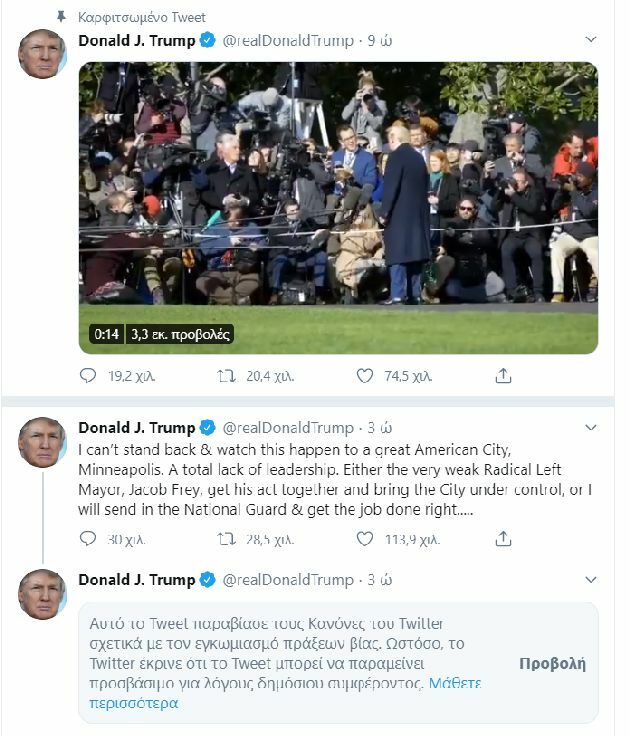The height and width of the screenshot is (736, 630).
Task: Retweet the pinned video tweet
Action: [226, 376]
